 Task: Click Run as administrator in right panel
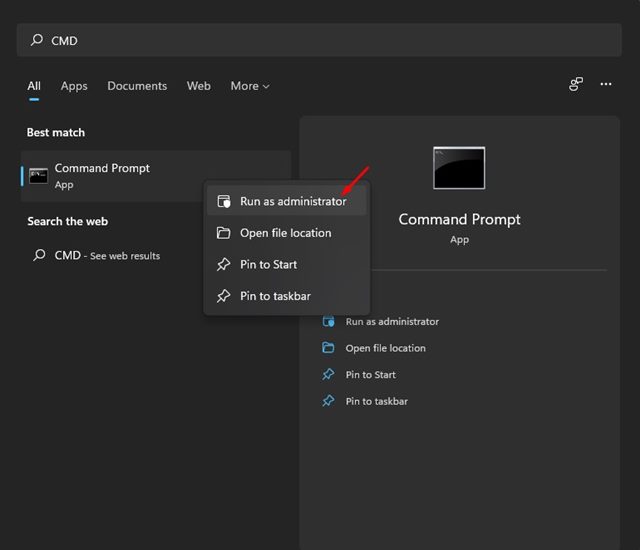[391, 322]
